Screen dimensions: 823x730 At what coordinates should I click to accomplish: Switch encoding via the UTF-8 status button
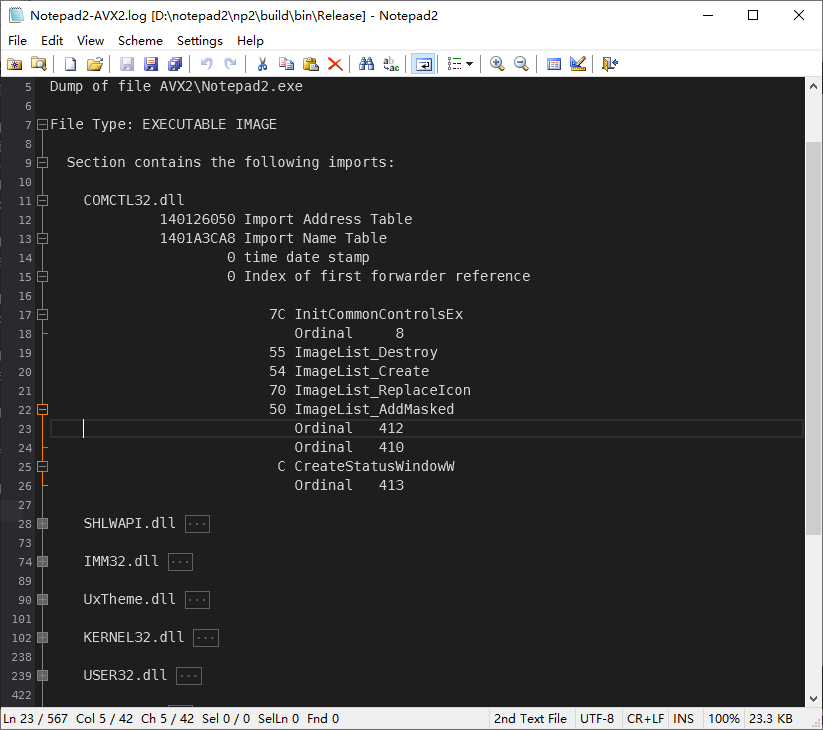coord(597,718)
